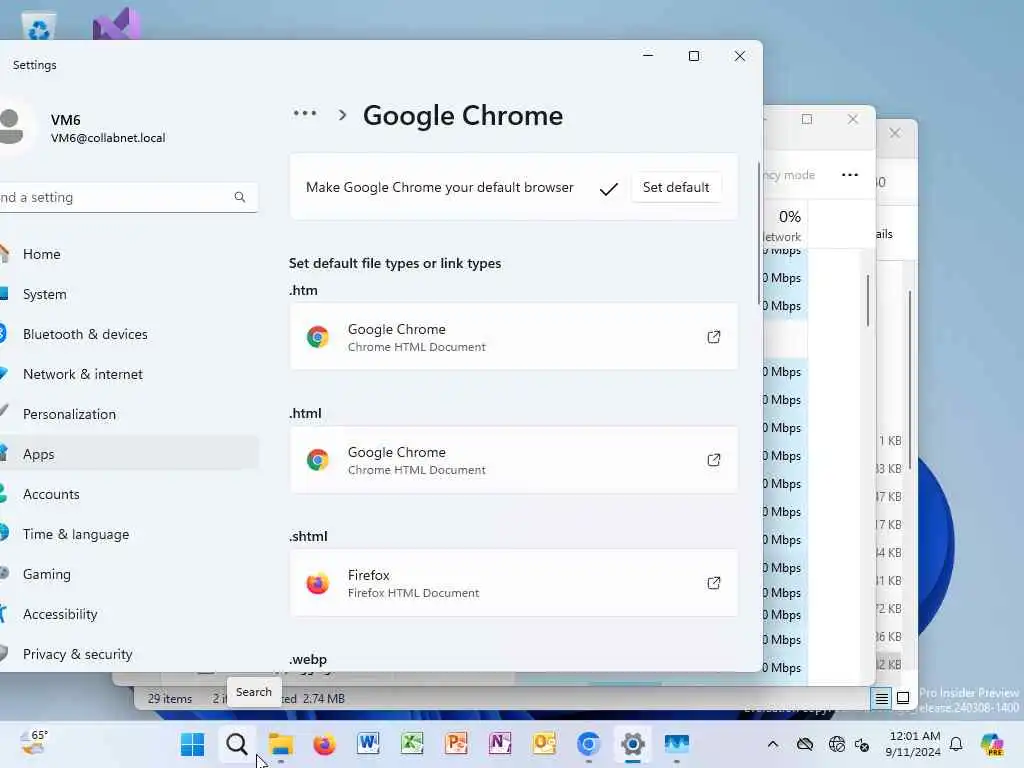Open Bluetooth & devices category
The image size is (1024, 768).
[128, 334]
